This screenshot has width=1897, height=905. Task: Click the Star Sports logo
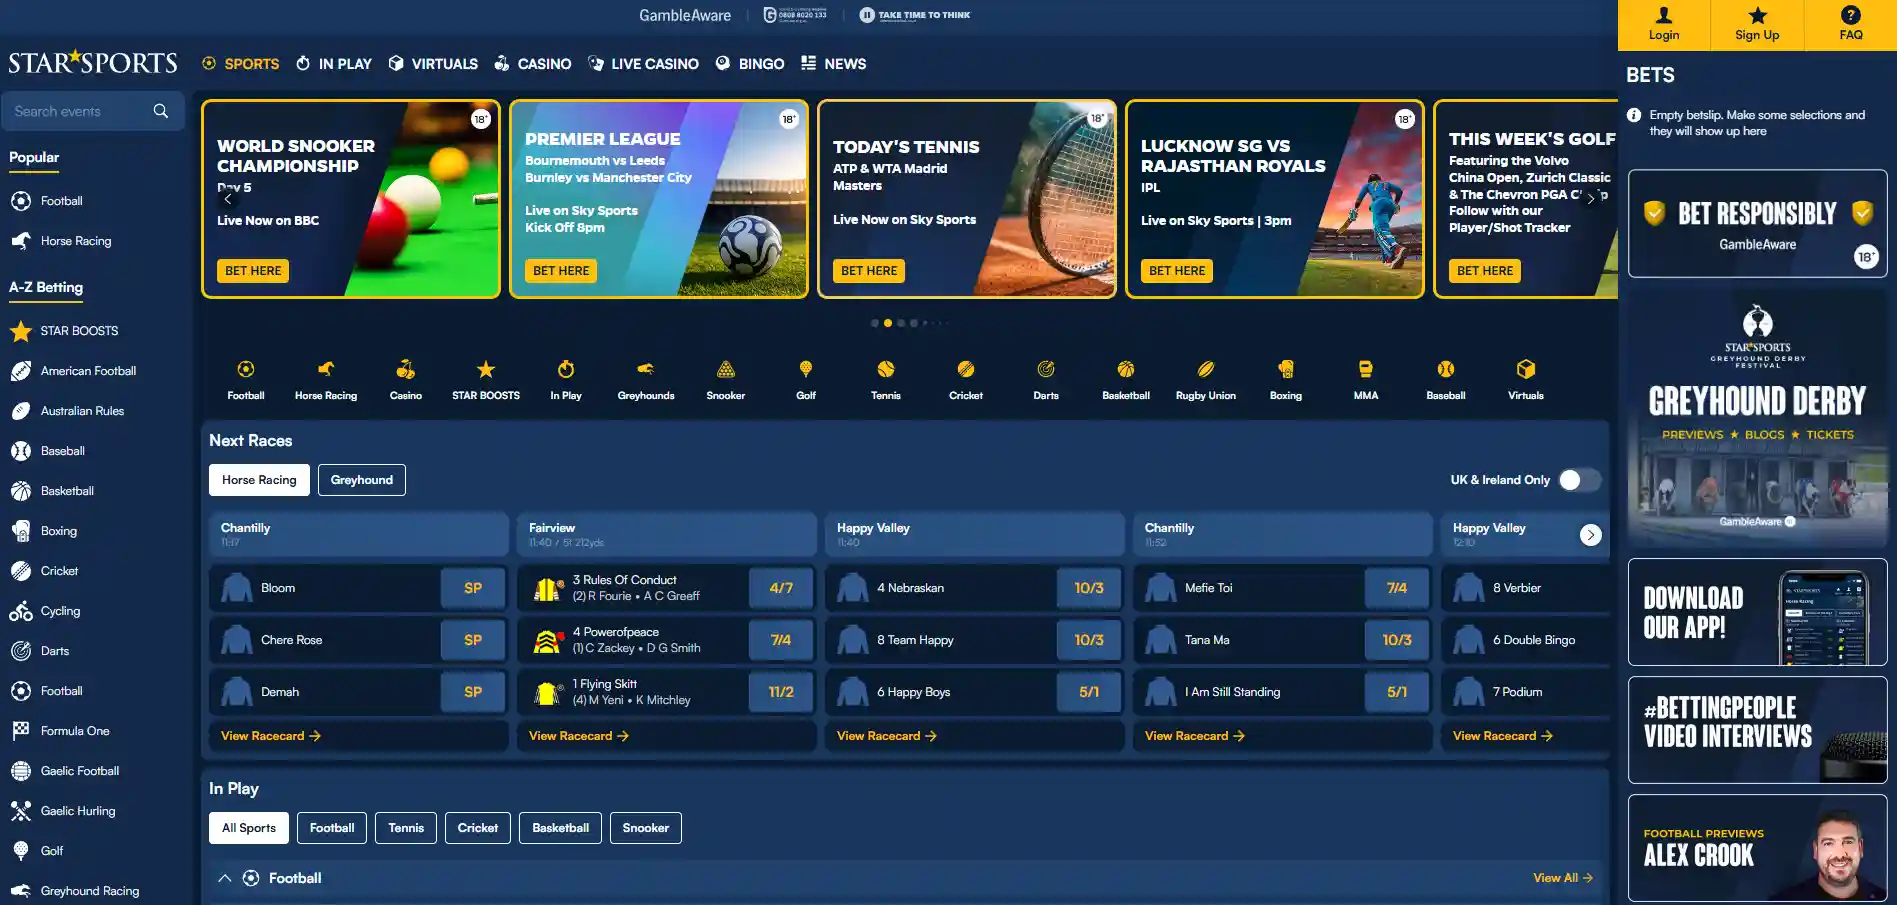pyautogui.click(x=93, y=63)
